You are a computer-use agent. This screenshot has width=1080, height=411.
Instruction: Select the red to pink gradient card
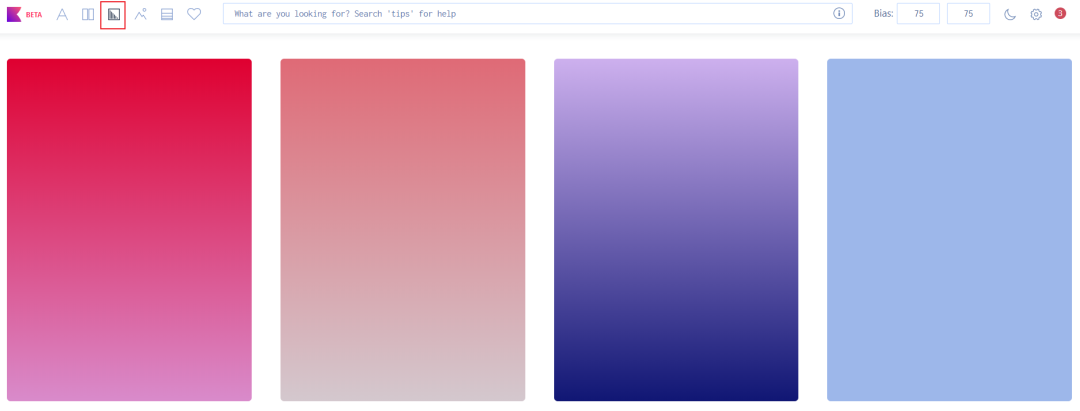coord(129,230)
